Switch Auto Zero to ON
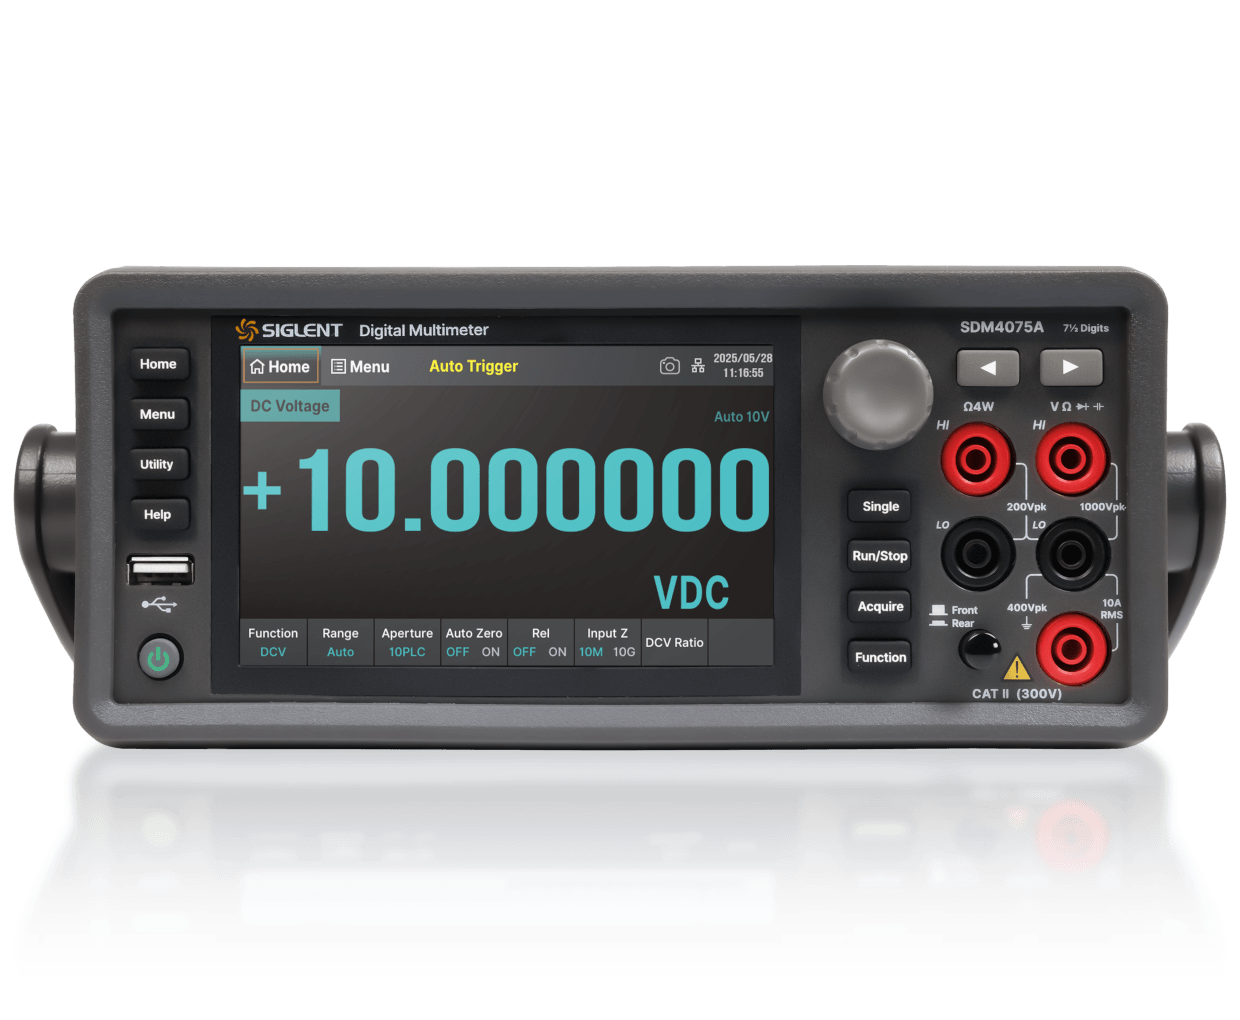 point(490,651)
